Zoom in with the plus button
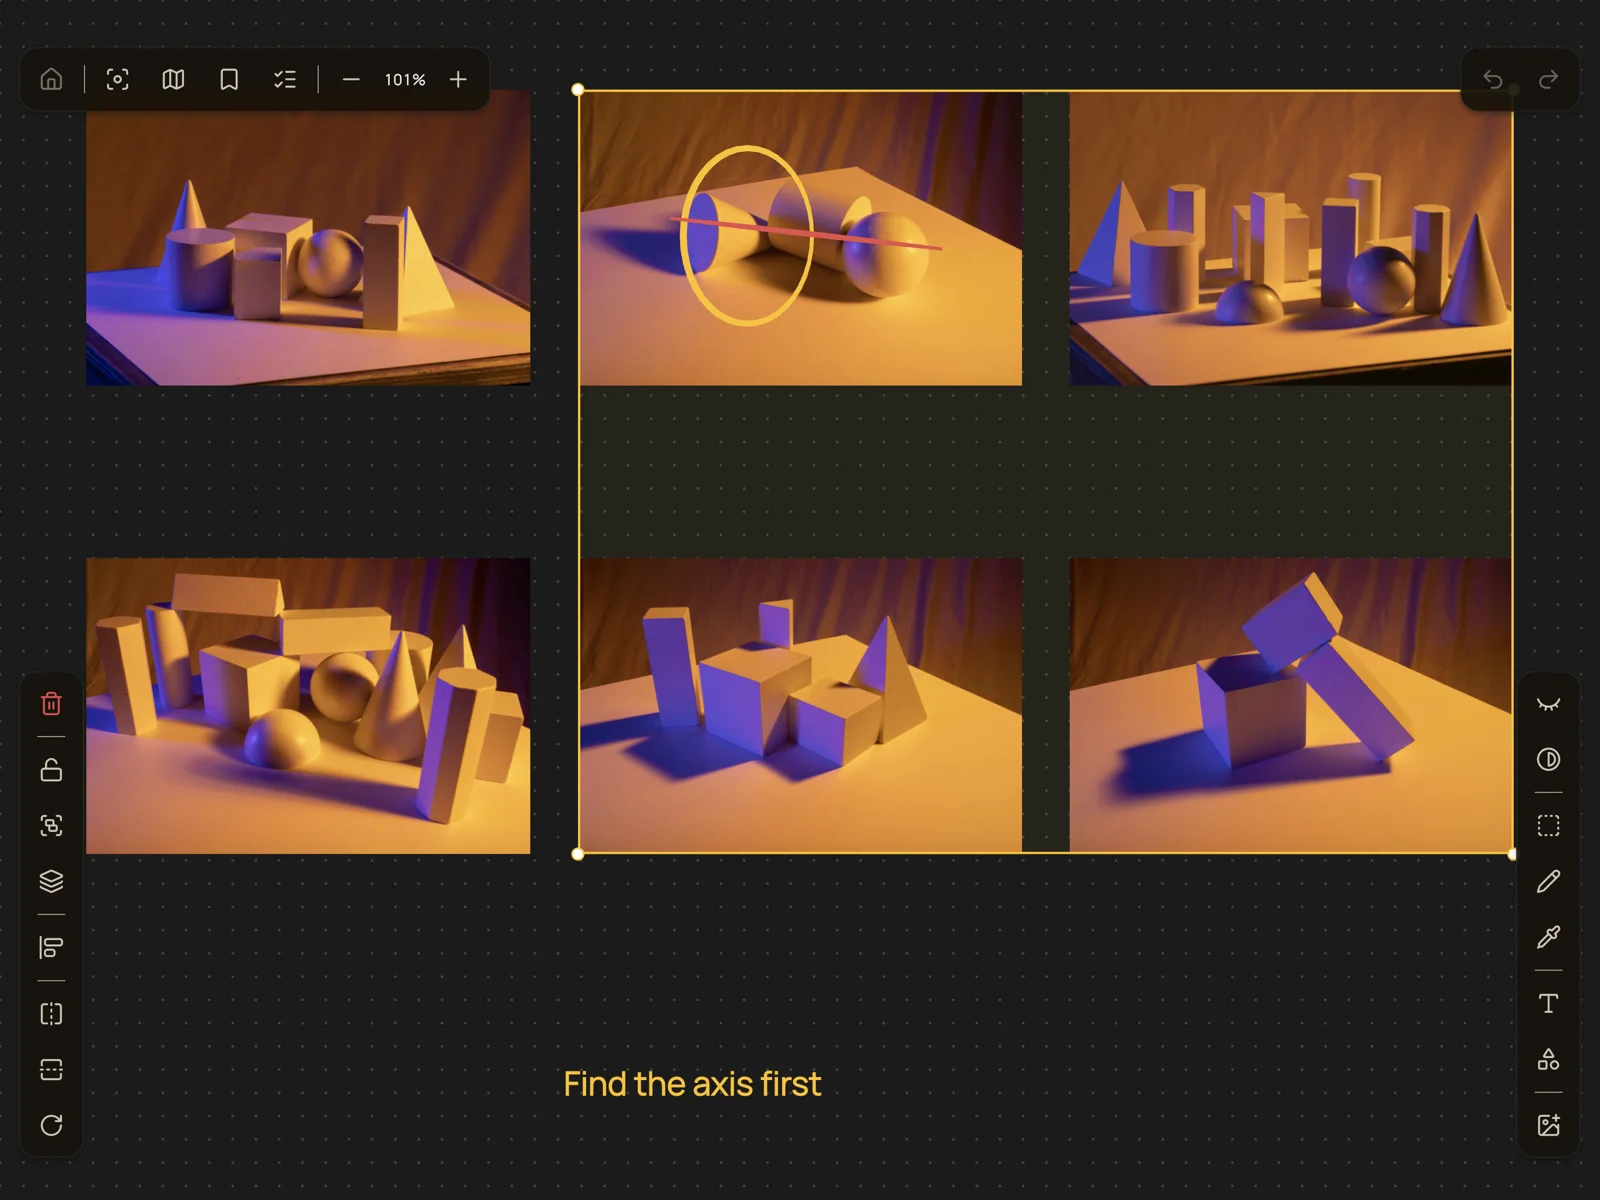The height and width of the screenshot is (1200, 1600). point(458,79)
